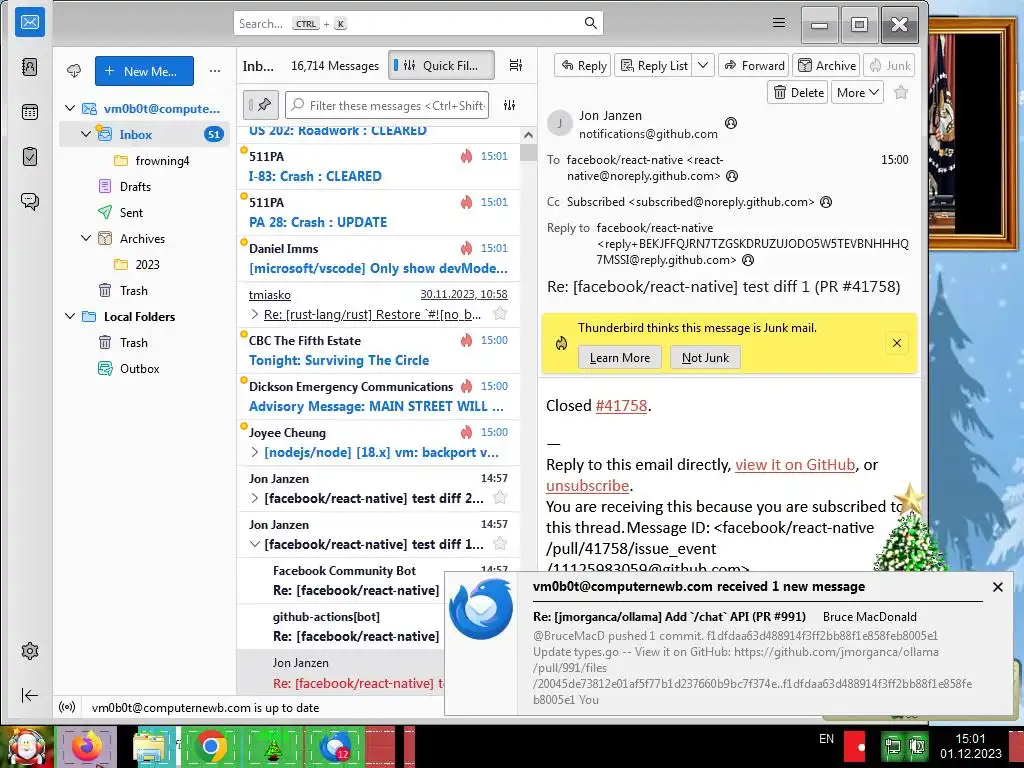Open the More actions dropdown

click(857, 93)
